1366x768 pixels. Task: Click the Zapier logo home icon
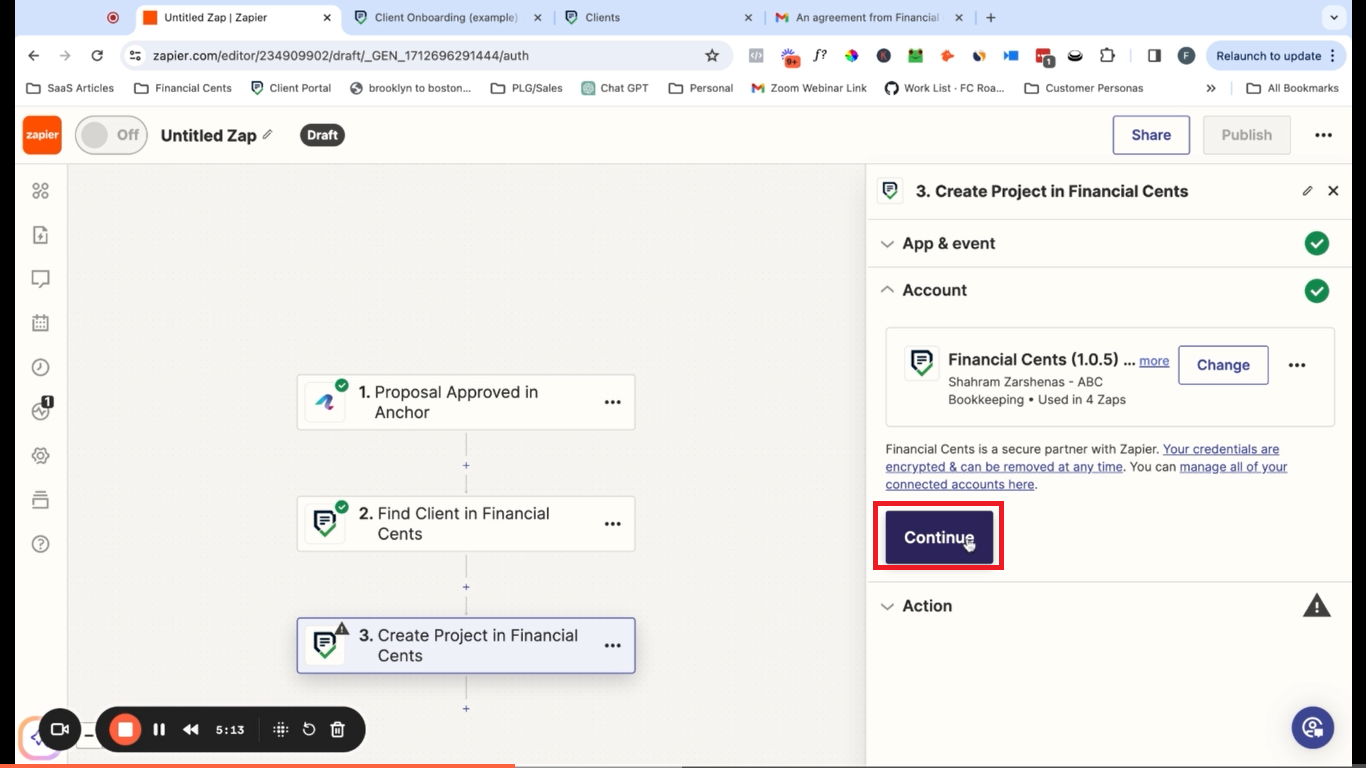42,135
